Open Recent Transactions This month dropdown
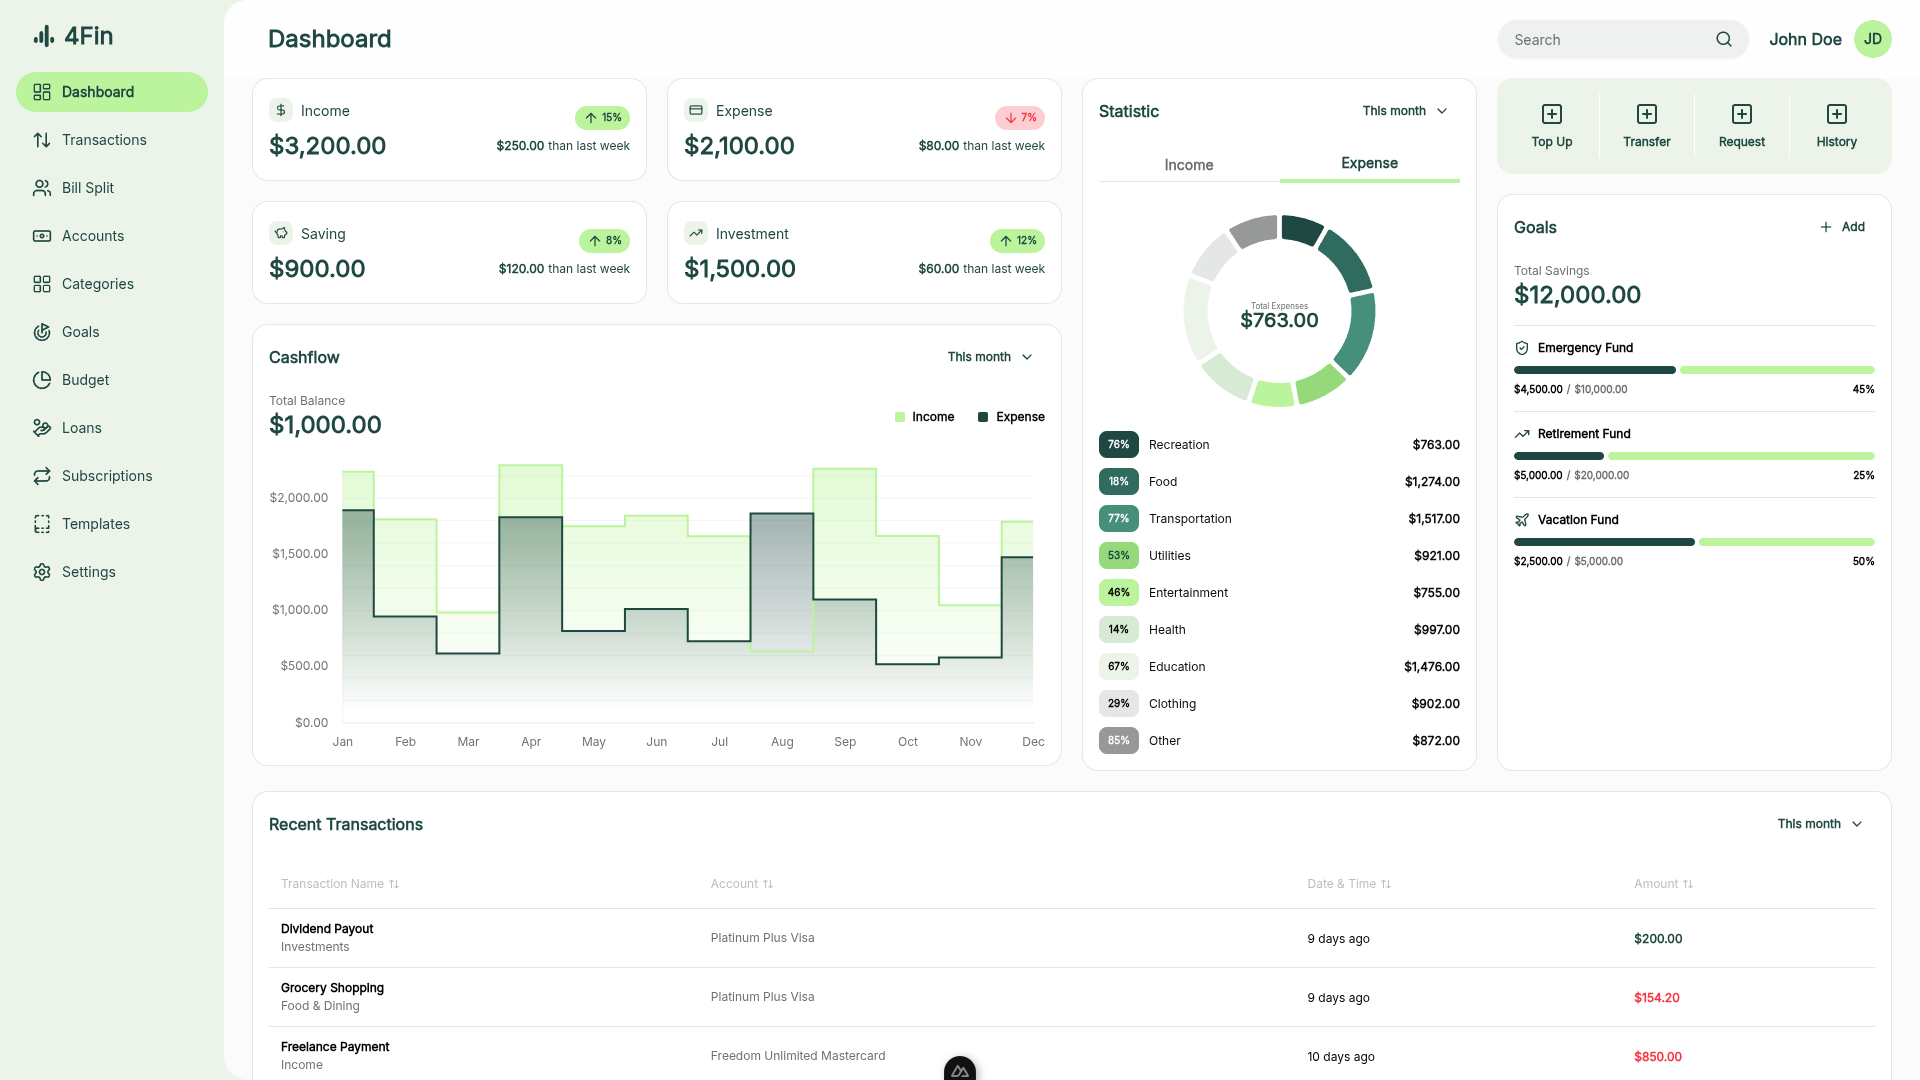This screenshot has width=1920, height=1080. 1819,824
